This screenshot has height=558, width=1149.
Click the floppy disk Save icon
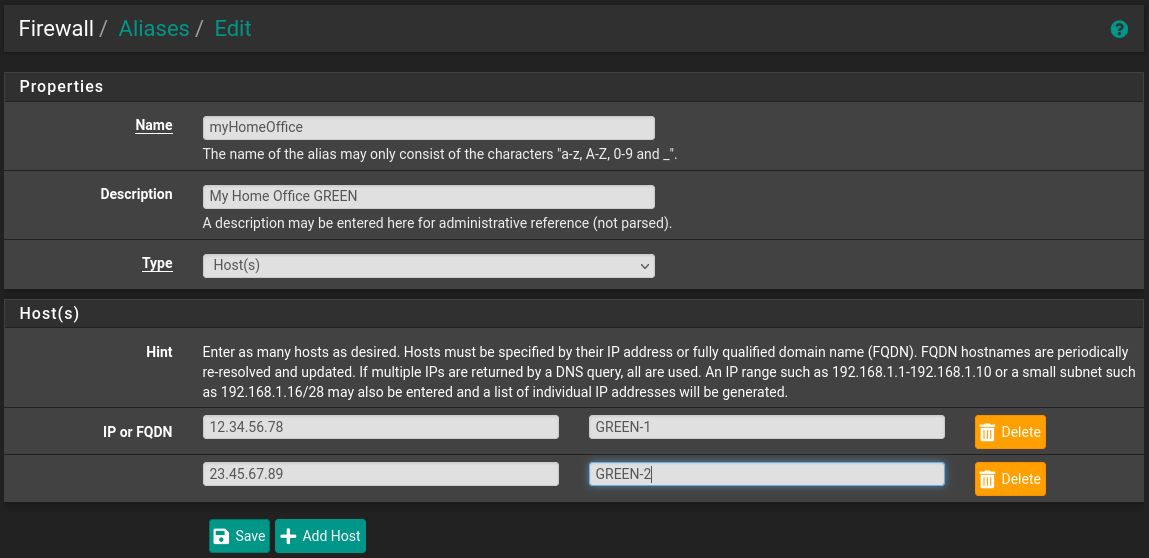[x=222, y=536]
